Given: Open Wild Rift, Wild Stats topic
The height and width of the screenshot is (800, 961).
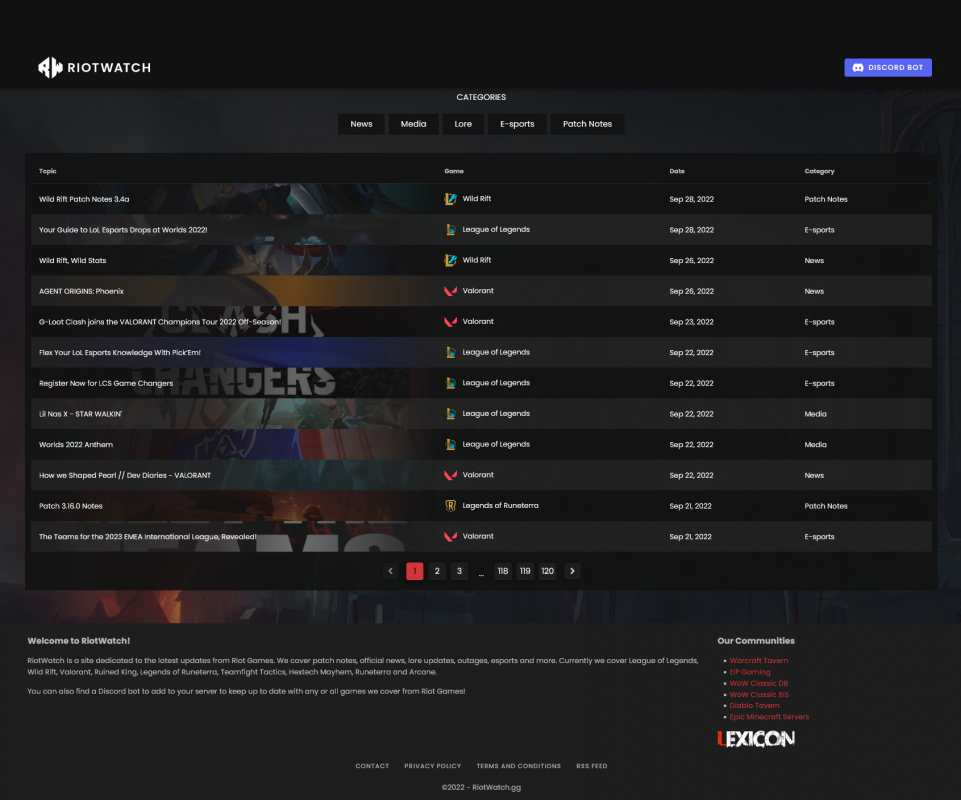Looking at the screenshot, I should (72, 261).
